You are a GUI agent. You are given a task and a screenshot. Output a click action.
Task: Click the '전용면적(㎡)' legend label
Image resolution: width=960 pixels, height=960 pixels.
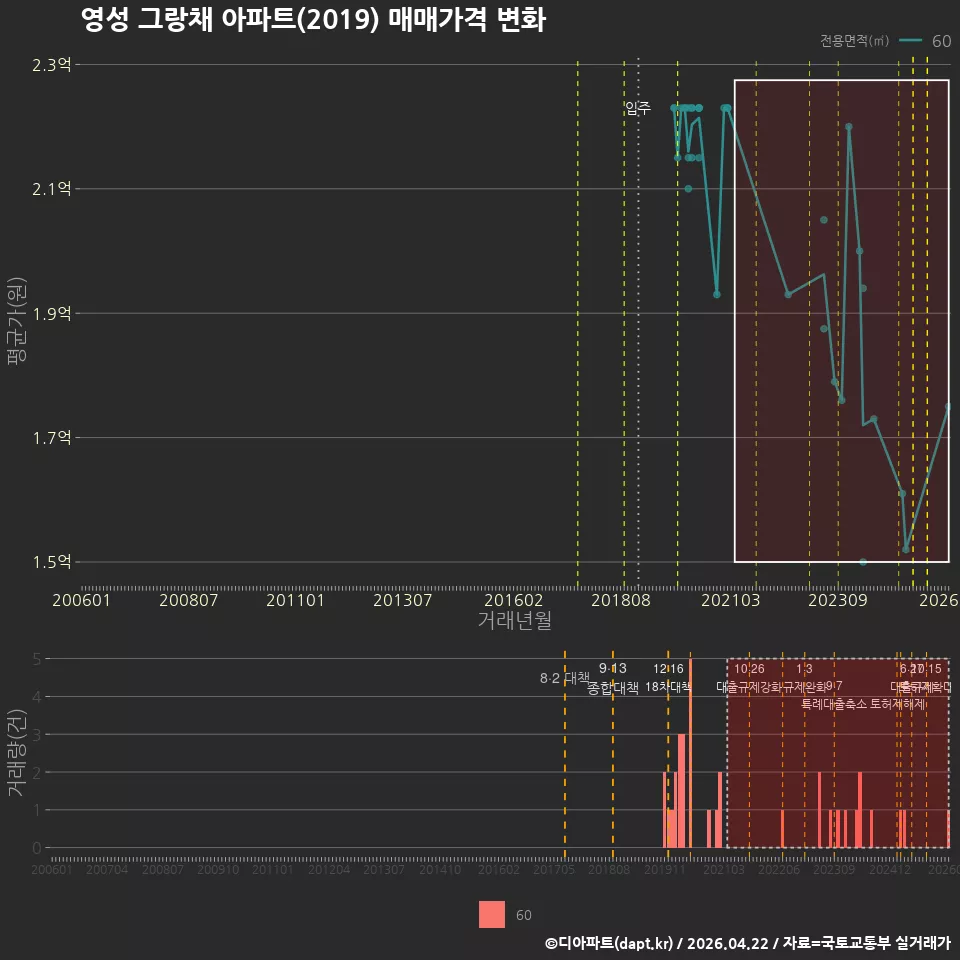854,40
